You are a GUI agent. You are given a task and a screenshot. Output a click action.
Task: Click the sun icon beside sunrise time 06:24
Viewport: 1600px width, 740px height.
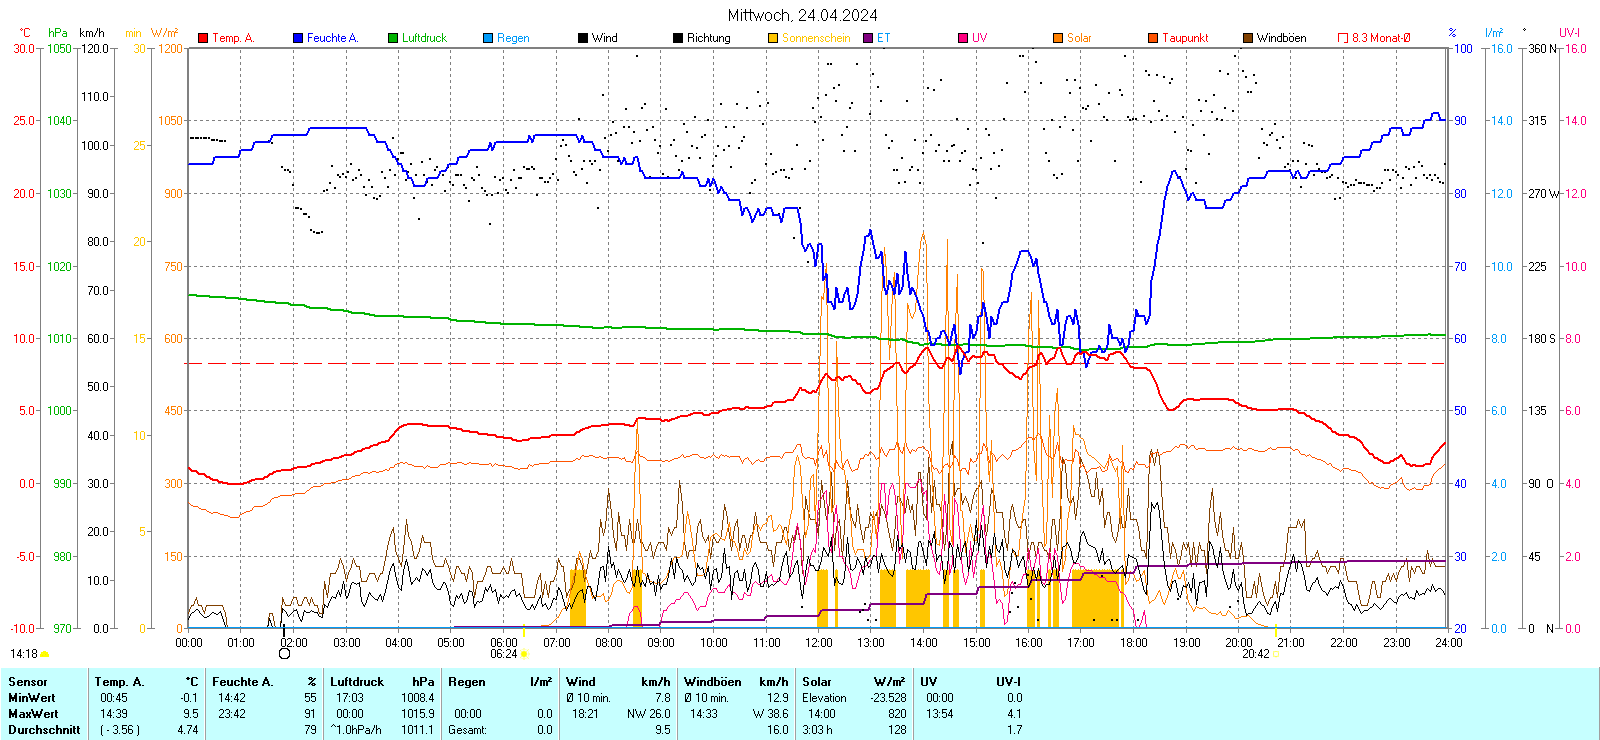524,654
